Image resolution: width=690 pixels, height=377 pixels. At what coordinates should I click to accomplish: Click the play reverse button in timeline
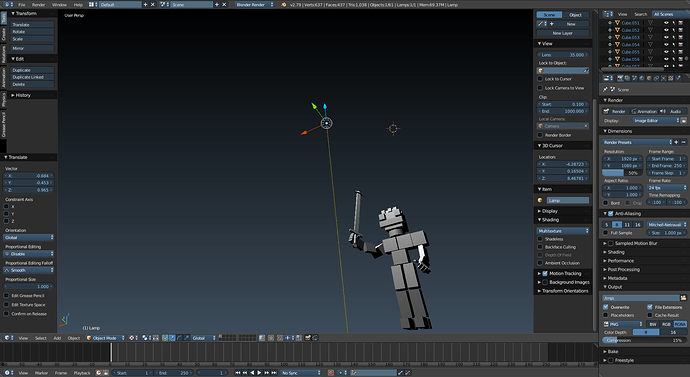tap(252, 373)
